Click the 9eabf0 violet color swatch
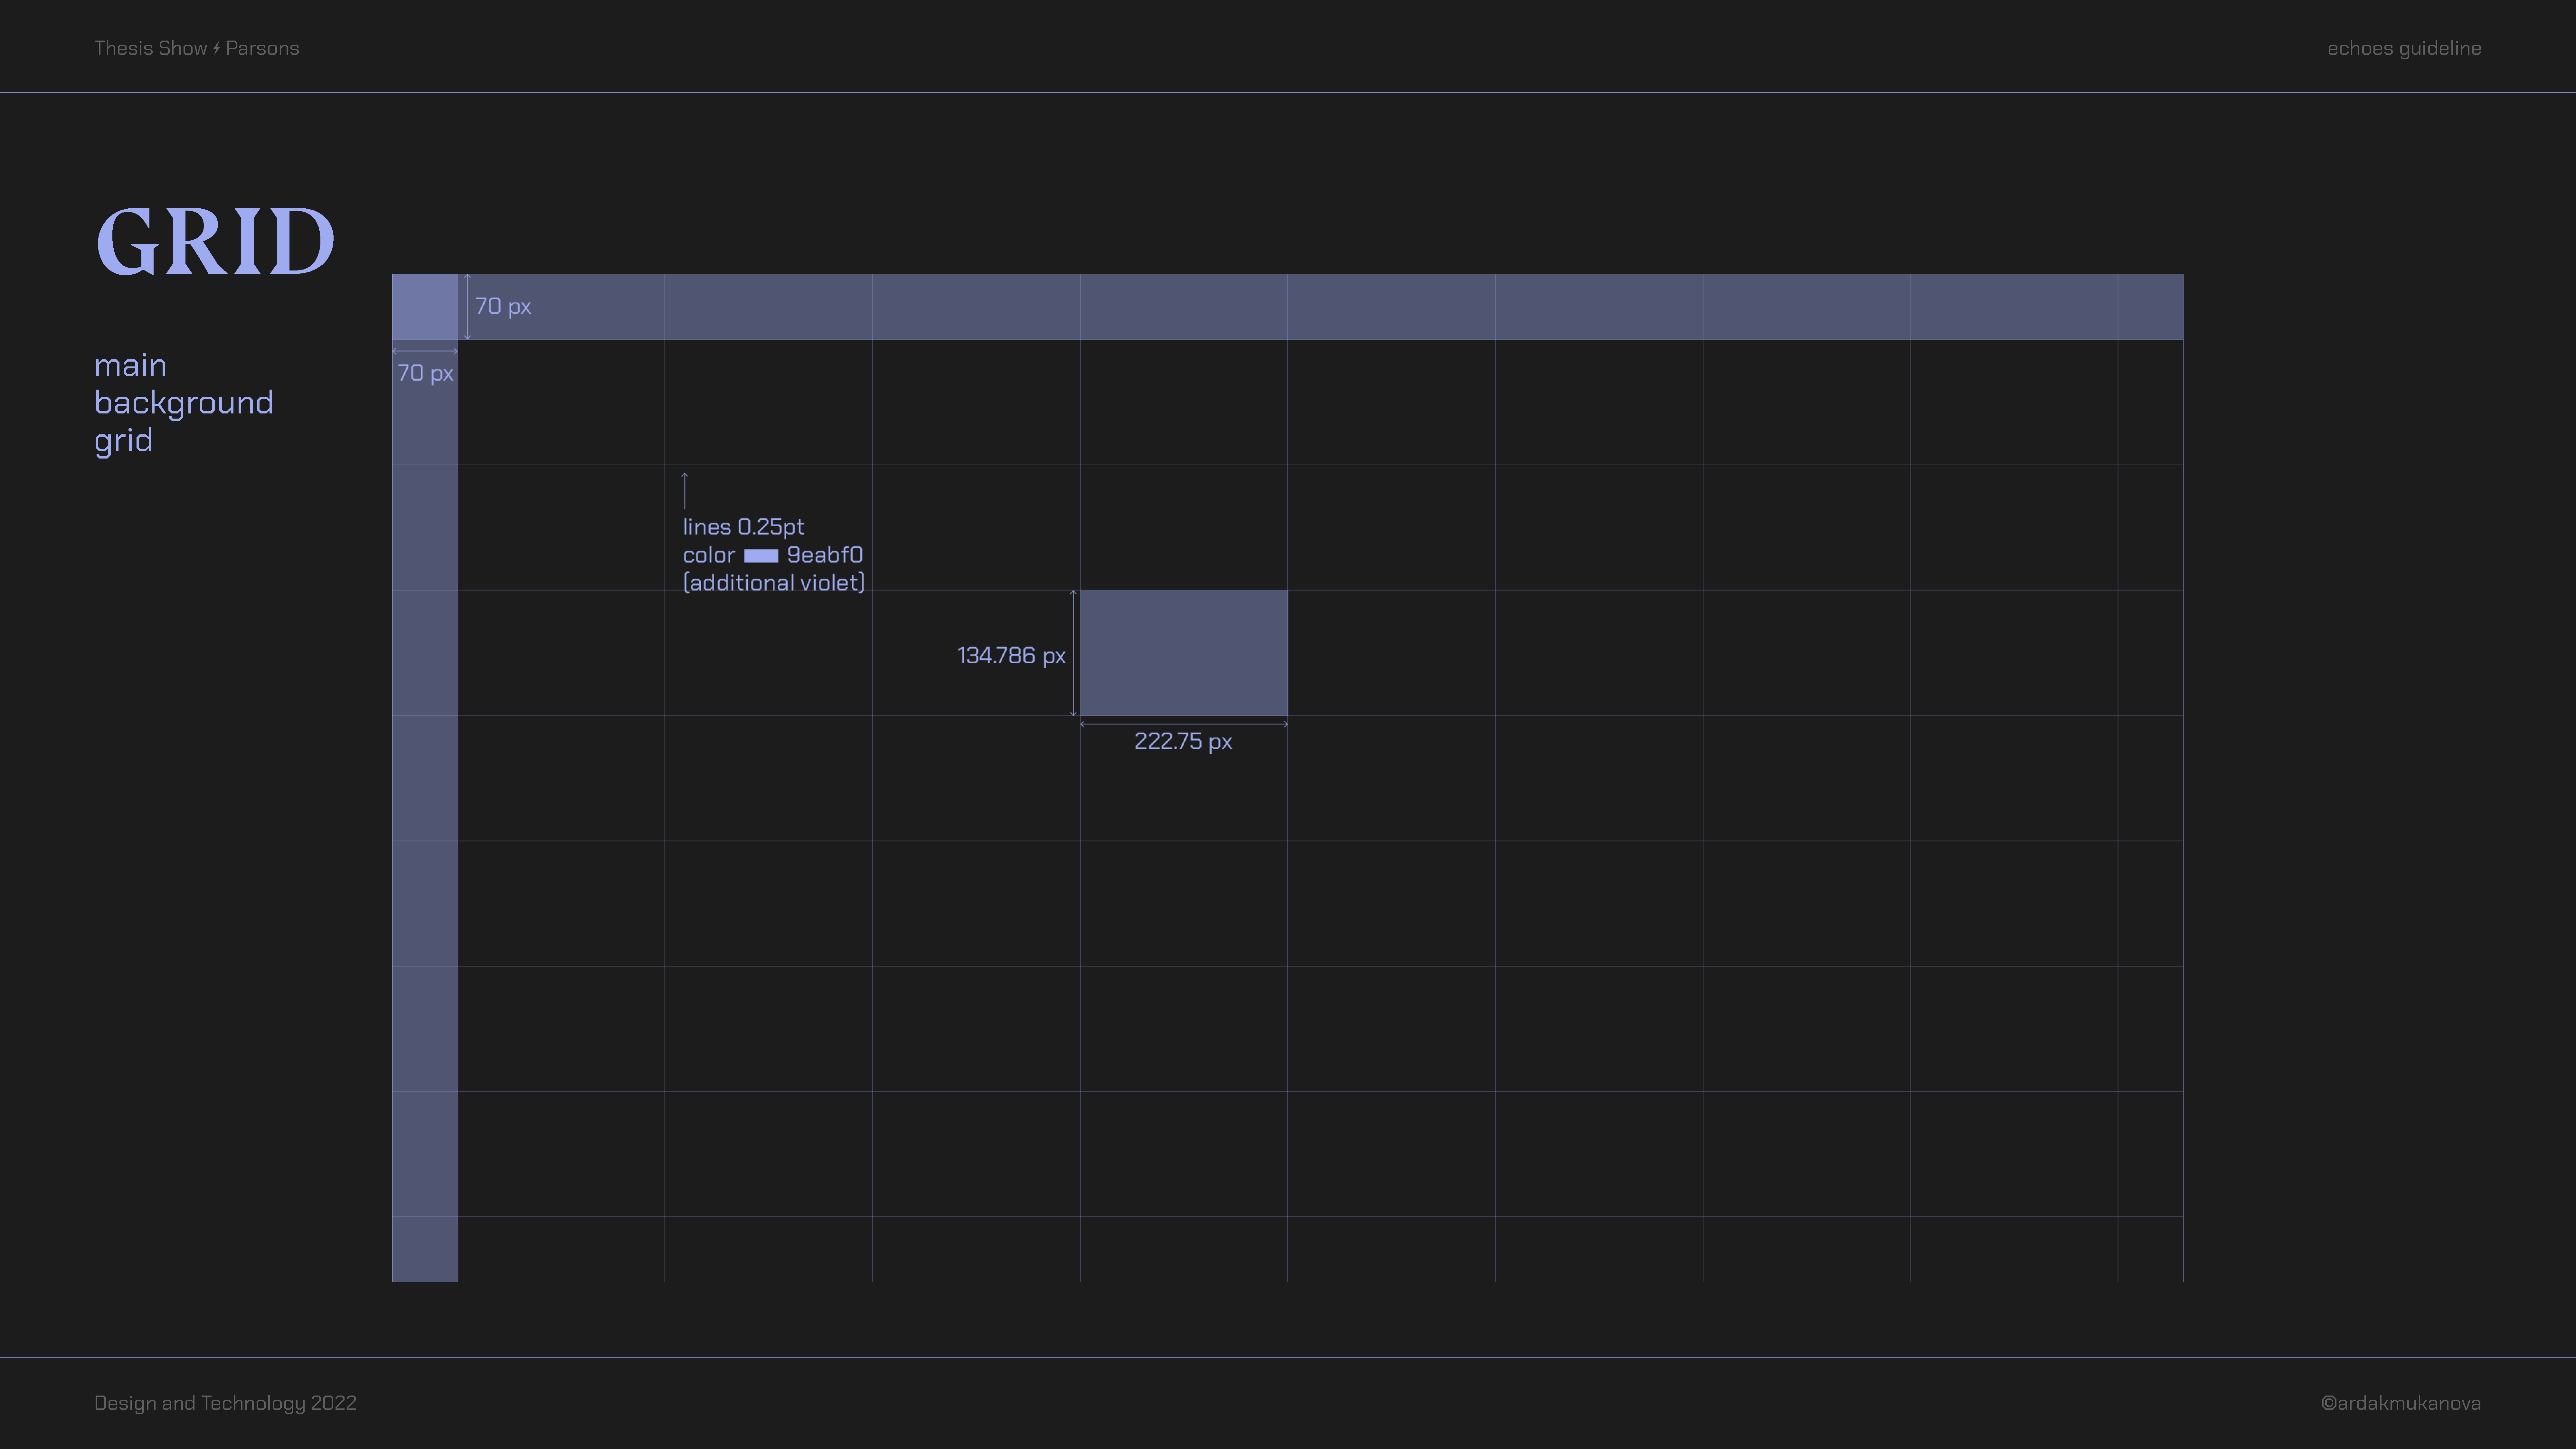The image size is (2576, 1449). pyautogui.click(x=761, y=556)
